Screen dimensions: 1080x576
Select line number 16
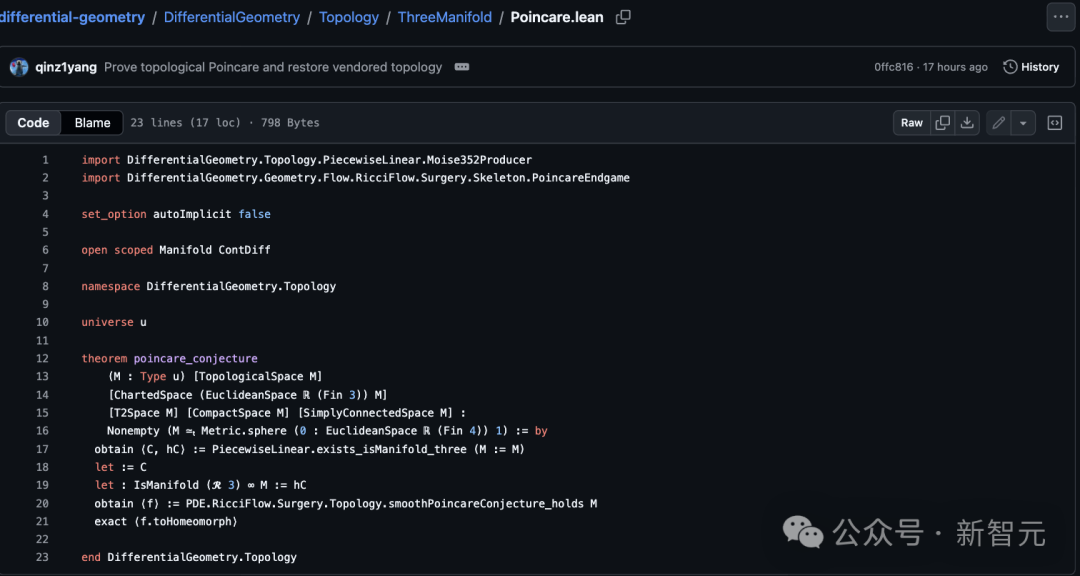click(42, 431)
